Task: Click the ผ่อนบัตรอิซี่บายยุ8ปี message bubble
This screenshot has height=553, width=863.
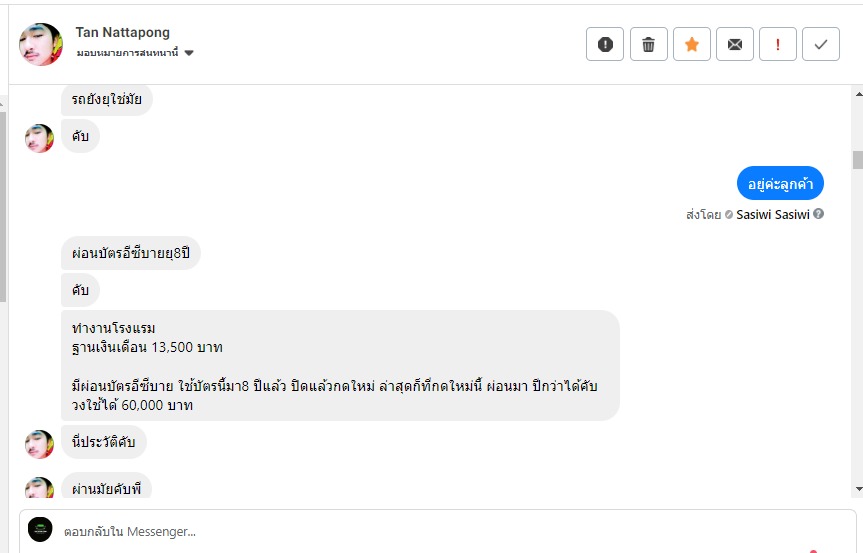Action: (131, 253)
